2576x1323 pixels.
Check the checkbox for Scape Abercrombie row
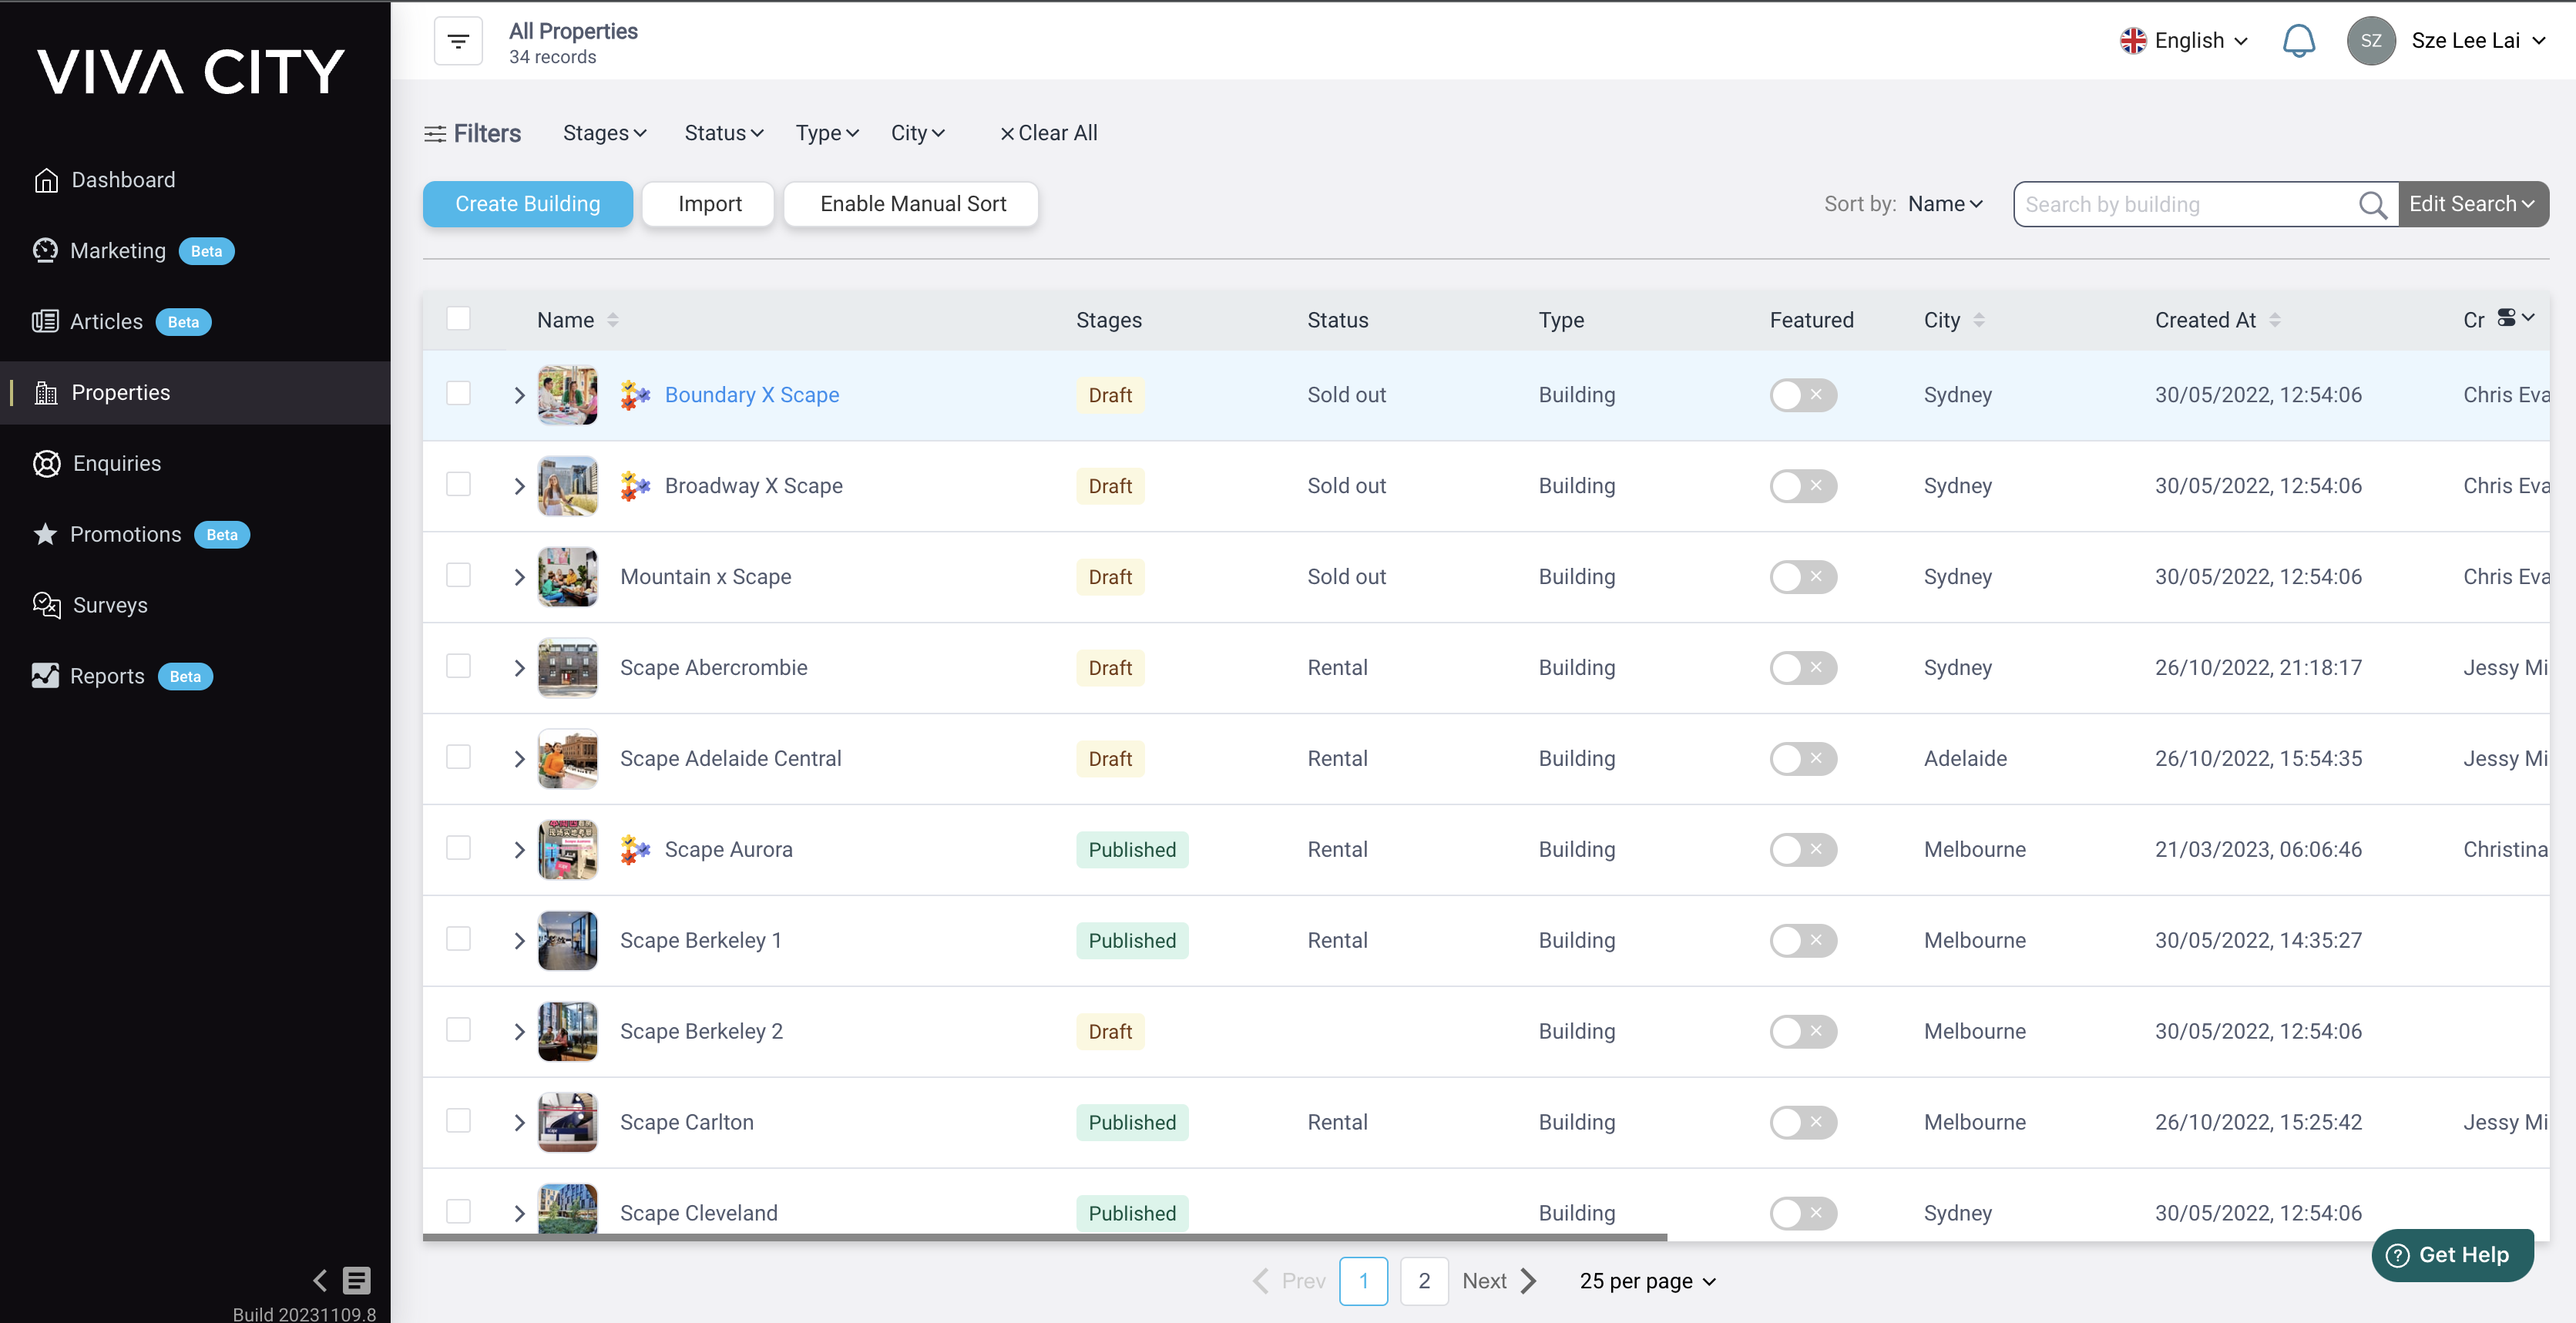tap(458, 666)
